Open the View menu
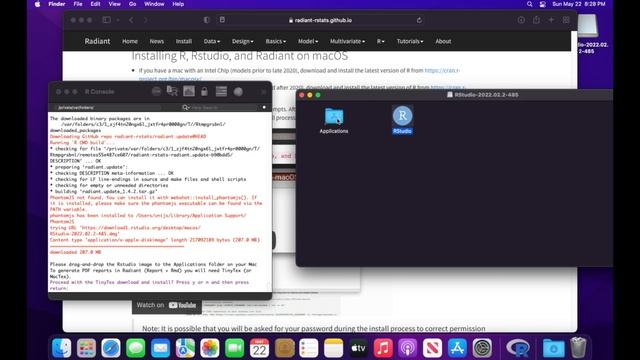640x360 pixels. [x=114, y=4]
